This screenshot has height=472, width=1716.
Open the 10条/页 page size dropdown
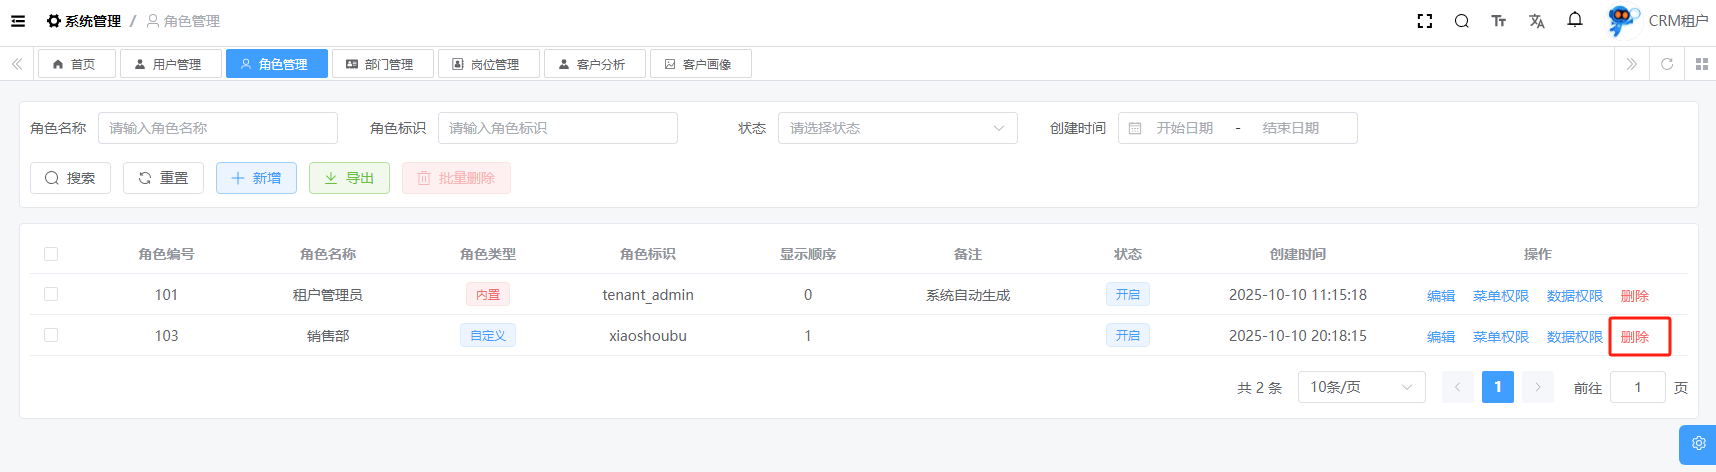[x=1360, y=387]
